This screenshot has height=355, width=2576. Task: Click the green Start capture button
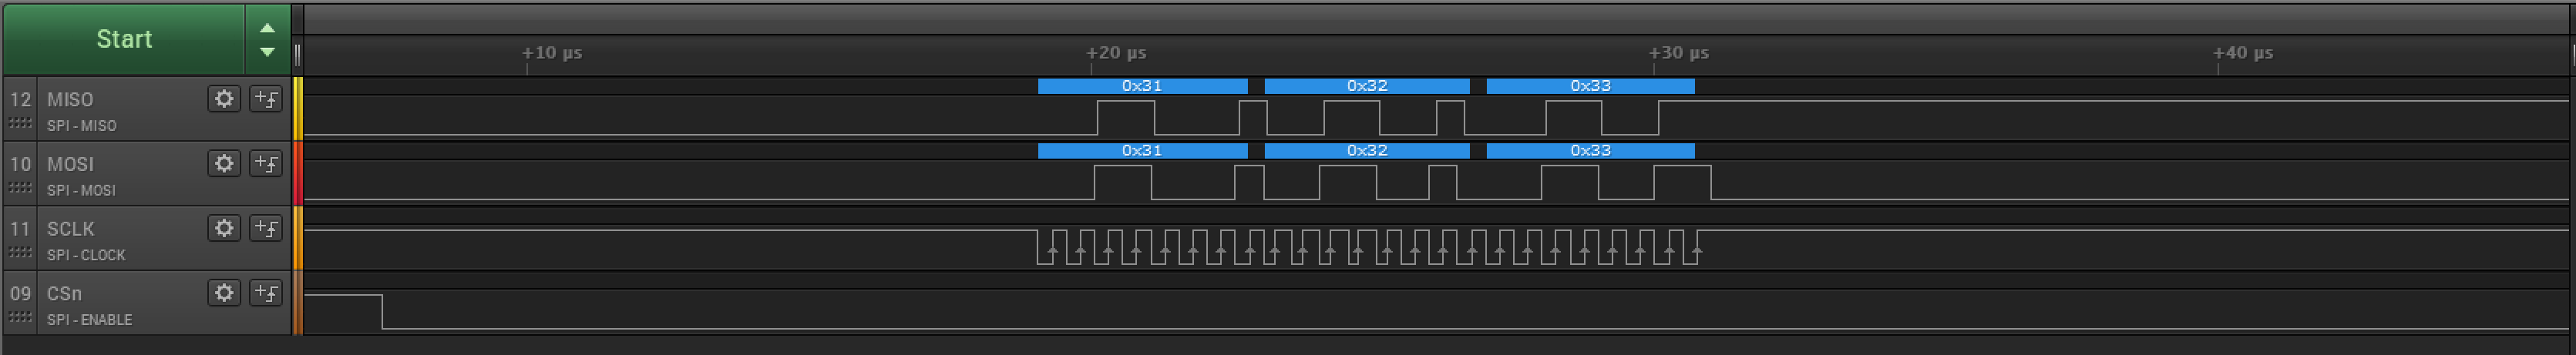tap(123, 39)
